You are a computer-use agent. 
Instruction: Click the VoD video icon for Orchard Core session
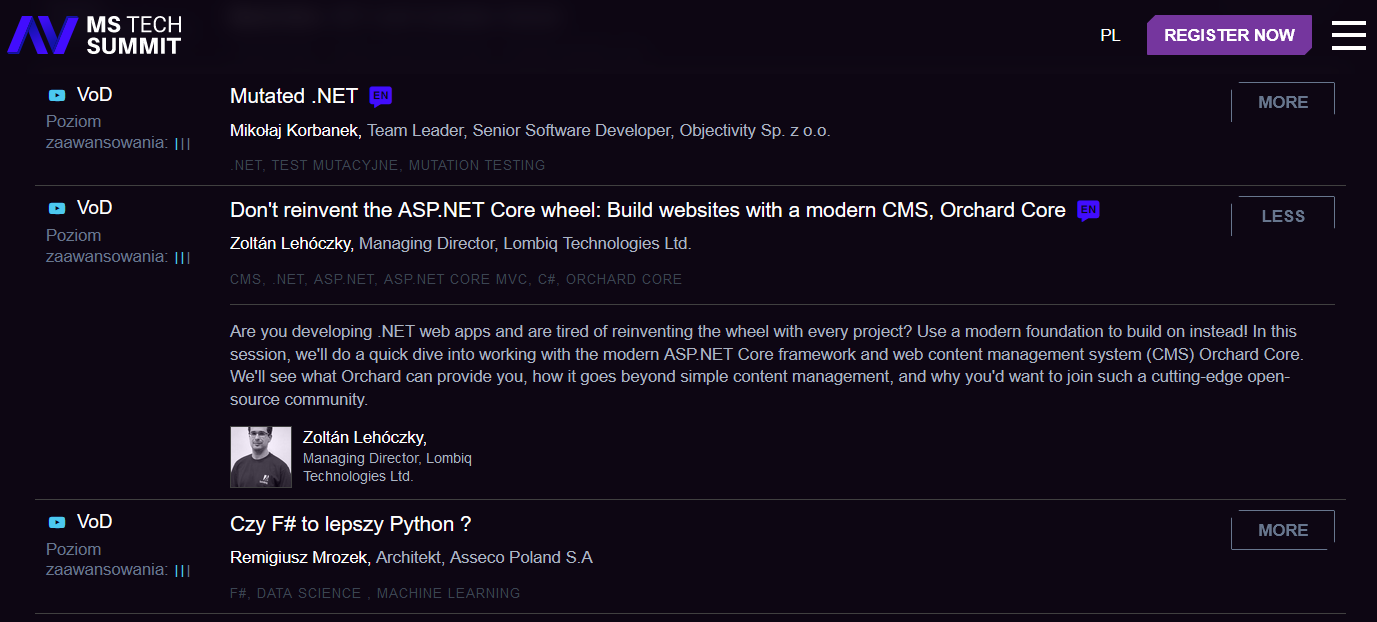click(x=57, y=208)
